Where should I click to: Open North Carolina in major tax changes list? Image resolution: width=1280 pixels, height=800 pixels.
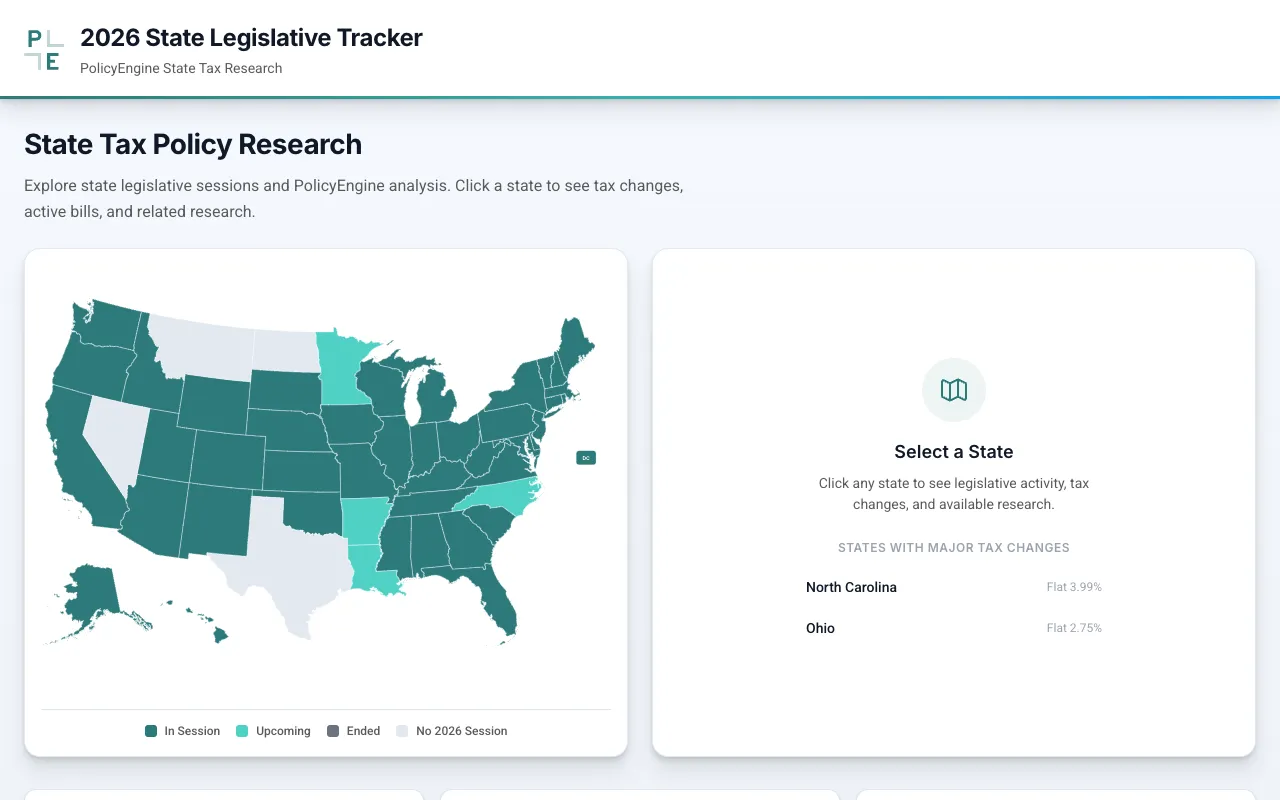[851, 587]
